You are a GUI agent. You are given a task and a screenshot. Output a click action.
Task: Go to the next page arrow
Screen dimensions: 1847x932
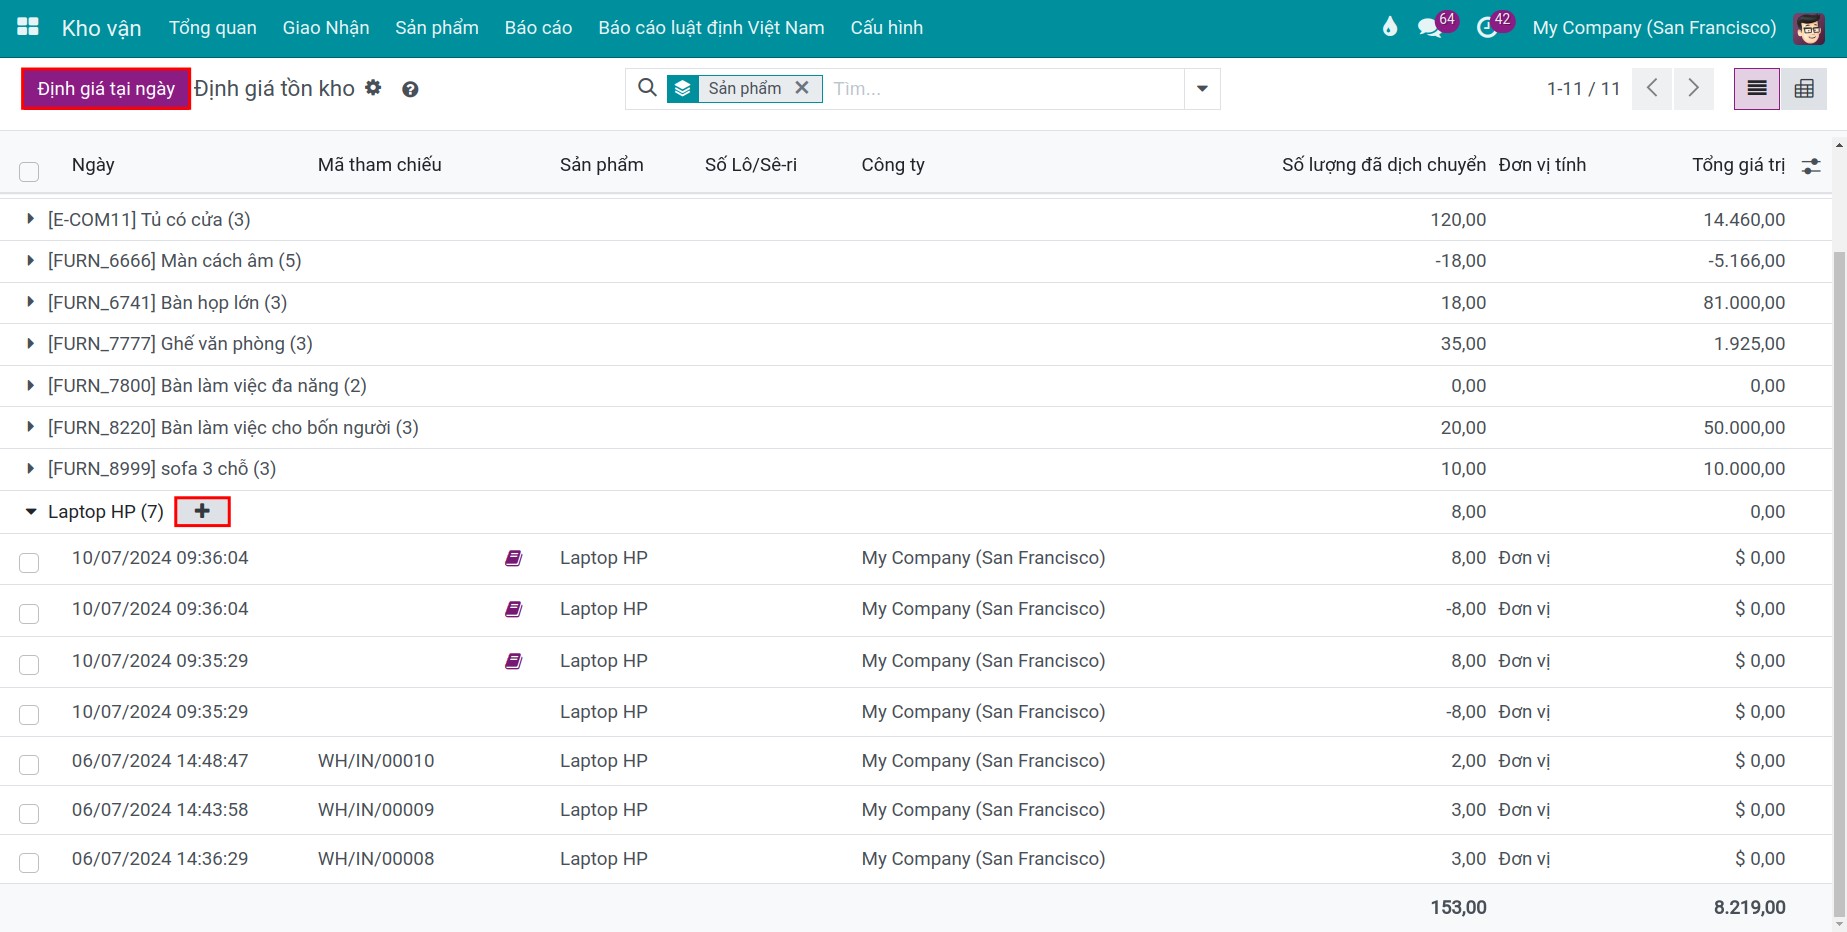[x=1693, y=88]
